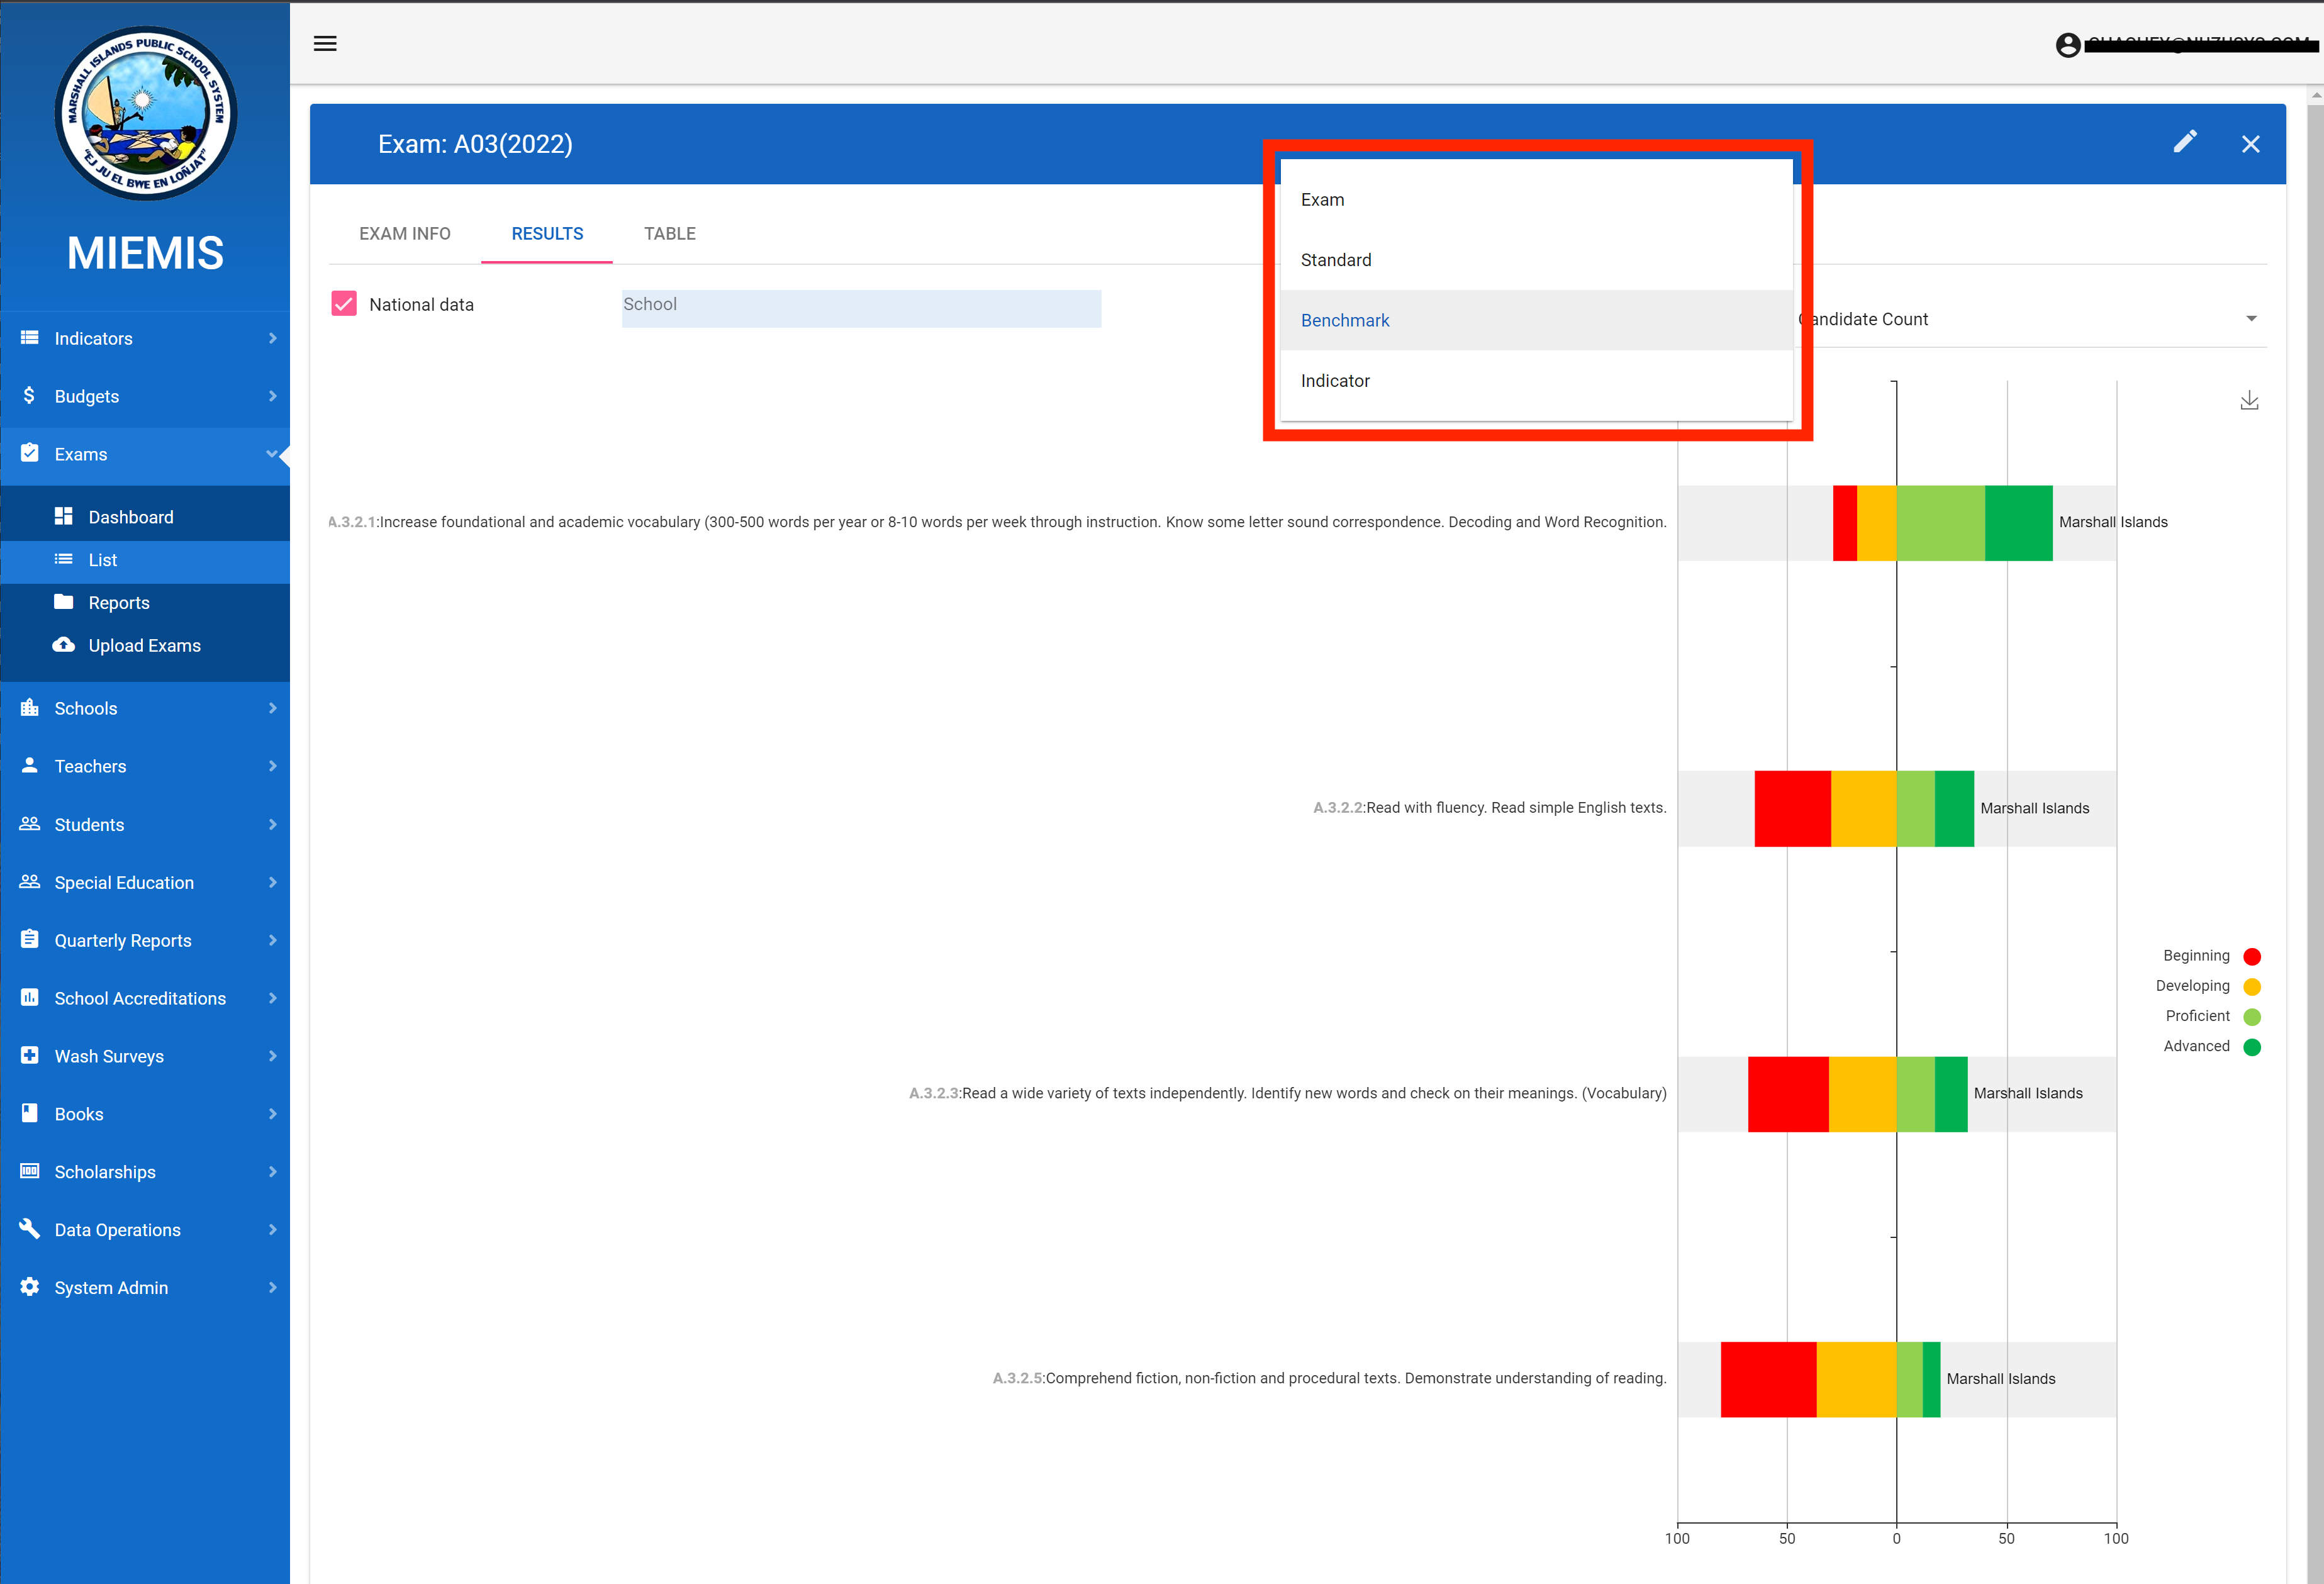
Task: Click the pencil edit icon
Action: (x=2185, y=143)
